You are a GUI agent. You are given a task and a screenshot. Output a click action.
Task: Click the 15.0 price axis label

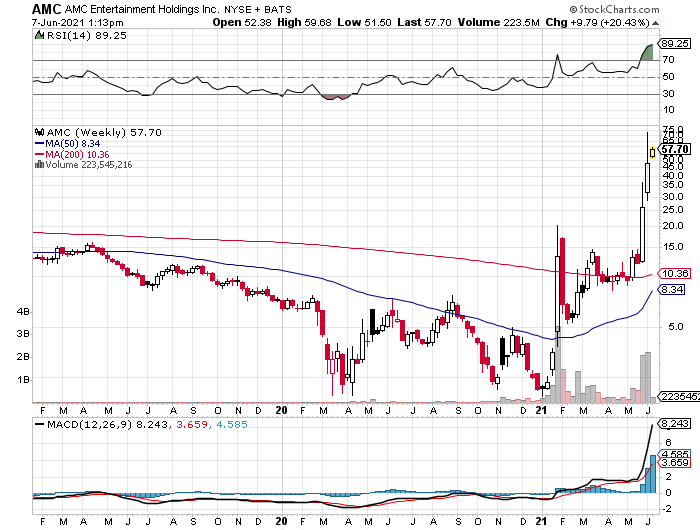pyautogui.click(x=673, y=246)
